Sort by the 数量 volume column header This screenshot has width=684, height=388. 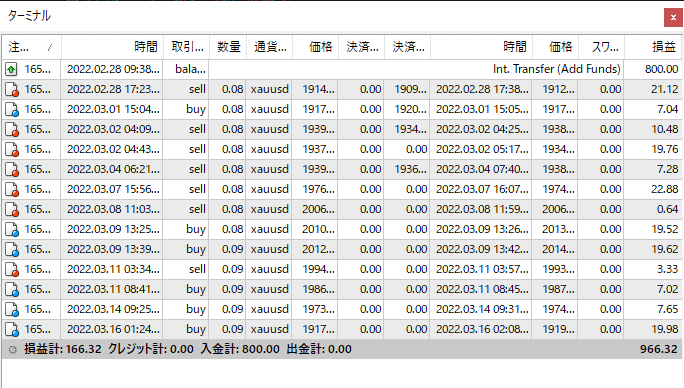[x=228, y=47]
